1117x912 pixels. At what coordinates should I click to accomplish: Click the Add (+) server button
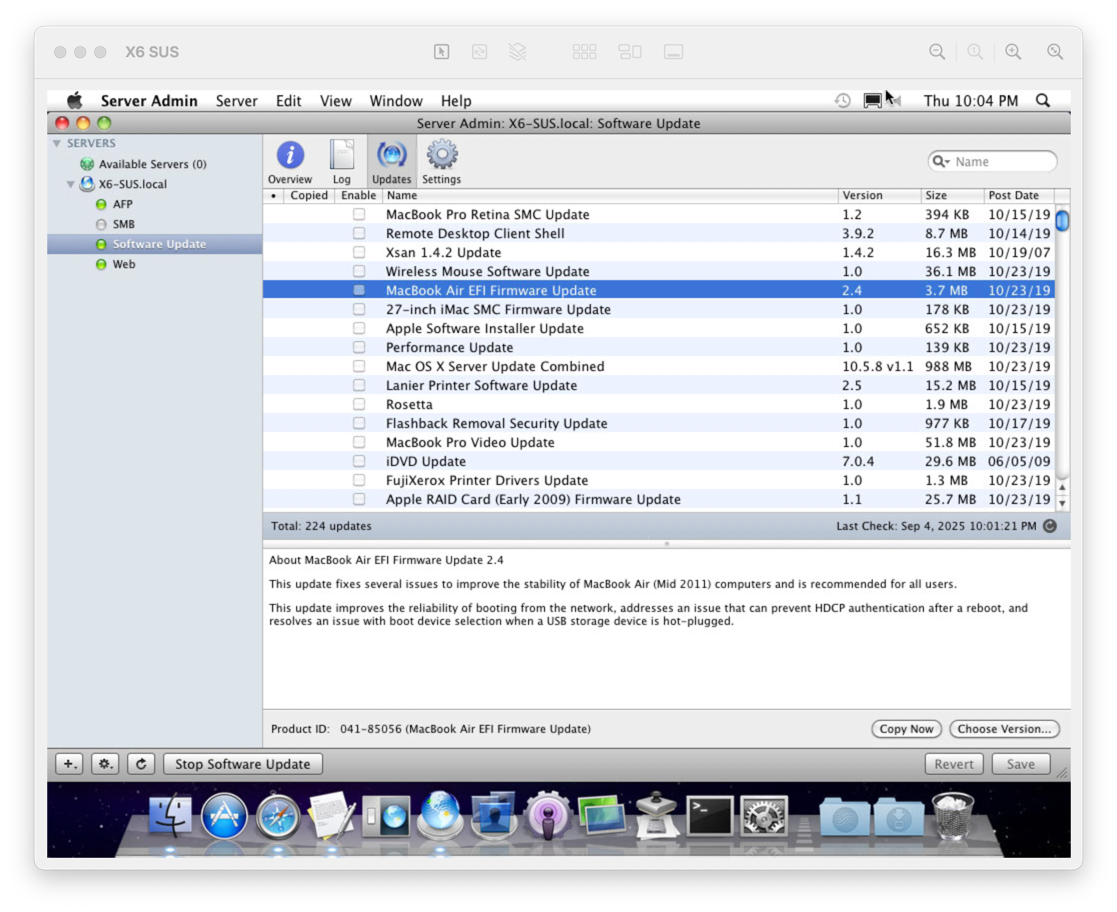click(69, 764)
